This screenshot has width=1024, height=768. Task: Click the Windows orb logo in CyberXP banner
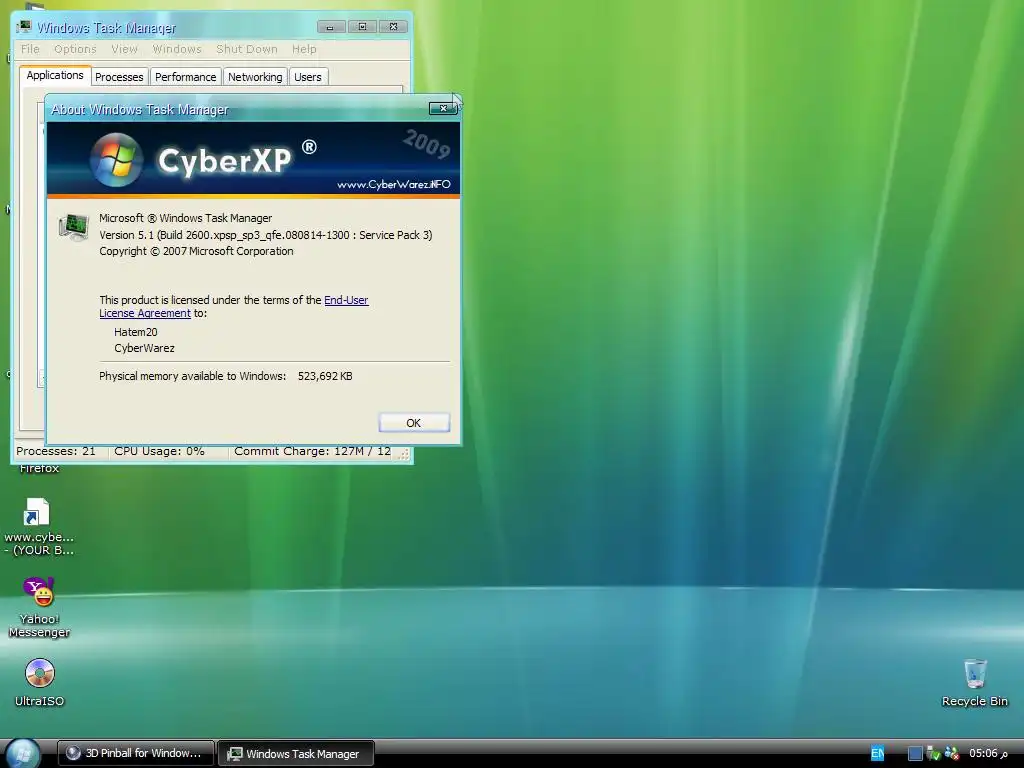(x=116, y=160)
